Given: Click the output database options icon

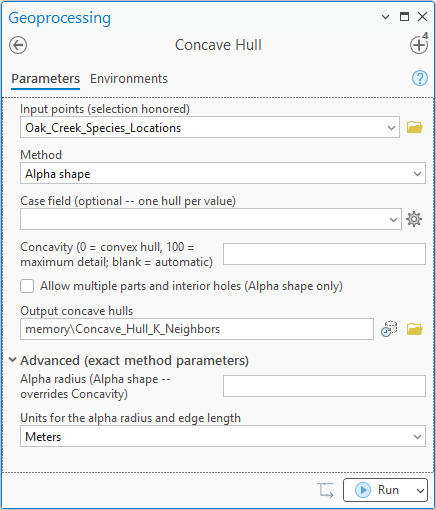Looking at the screenshot, I should pos(389,329).
